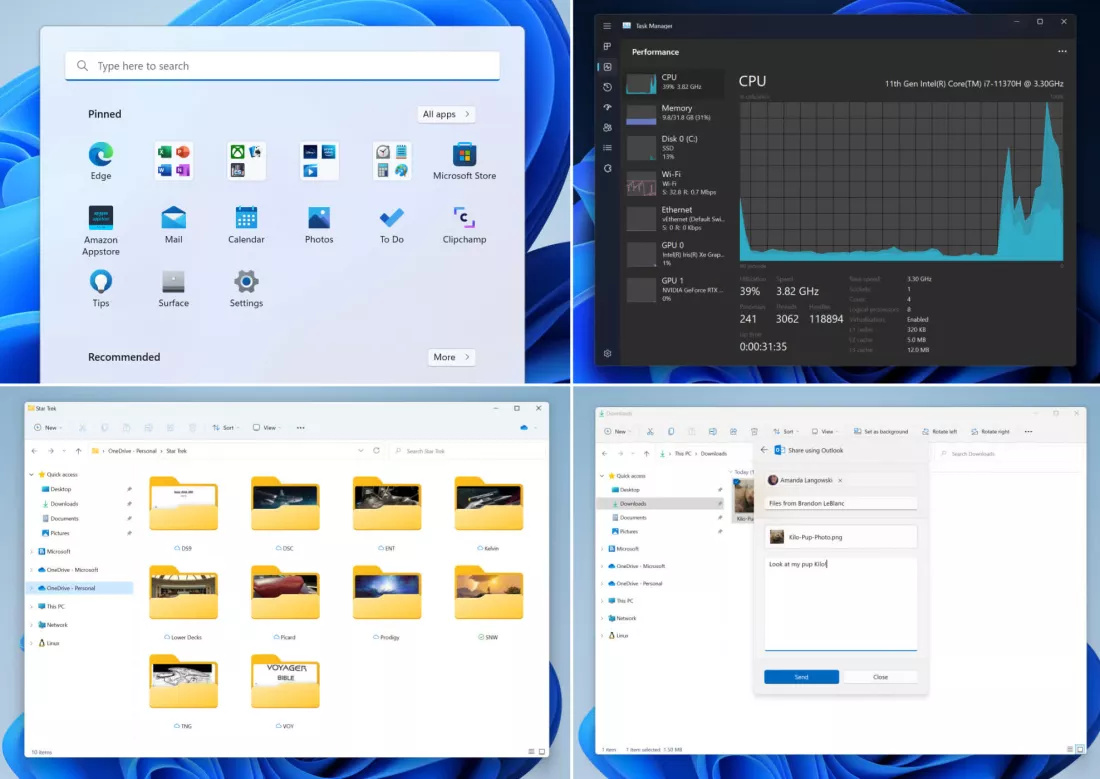
Task: Open the Performance page three-dot menu
Action: (x=1062, y=51)
